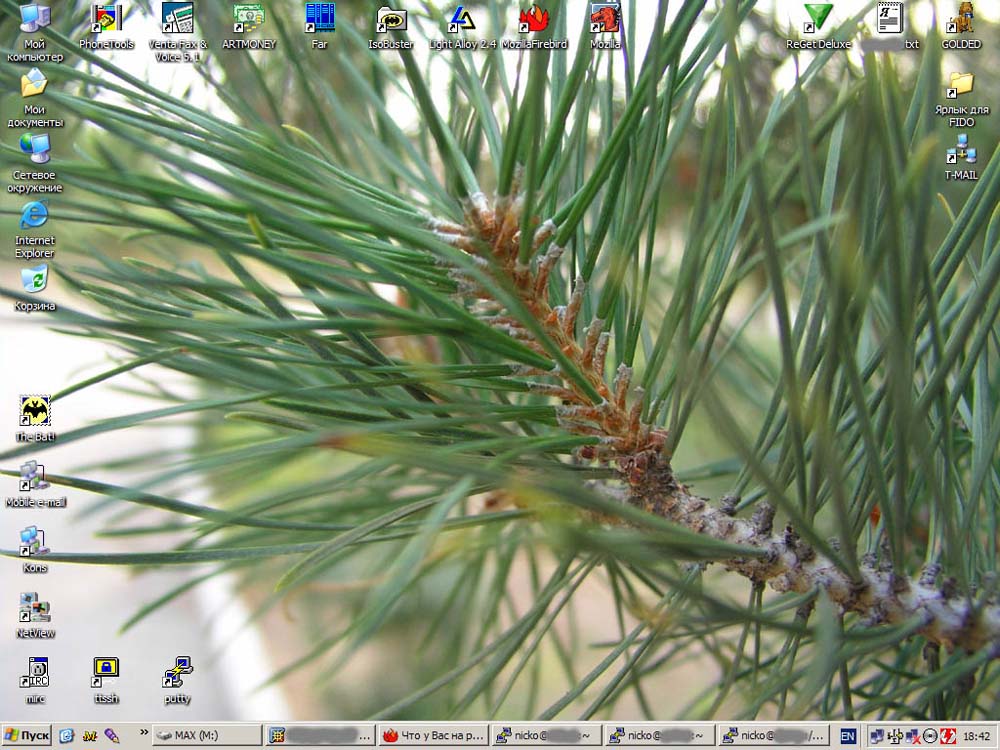
Task: Select the T-MAIL desktop icon
Action: tap(960, 150)
